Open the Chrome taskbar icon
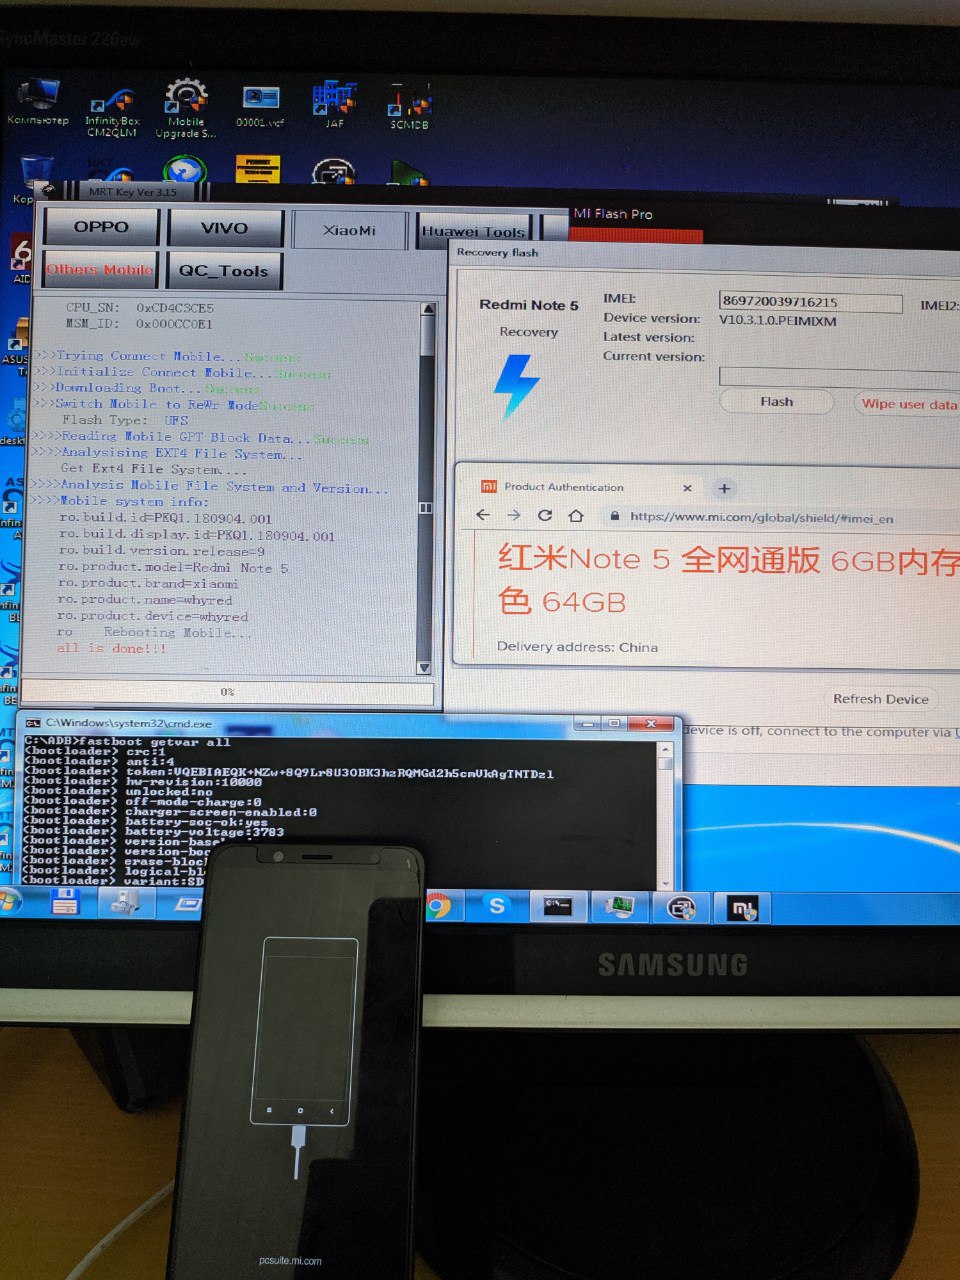Viewport: 960px width, 1280px height. tap(437, 906)
